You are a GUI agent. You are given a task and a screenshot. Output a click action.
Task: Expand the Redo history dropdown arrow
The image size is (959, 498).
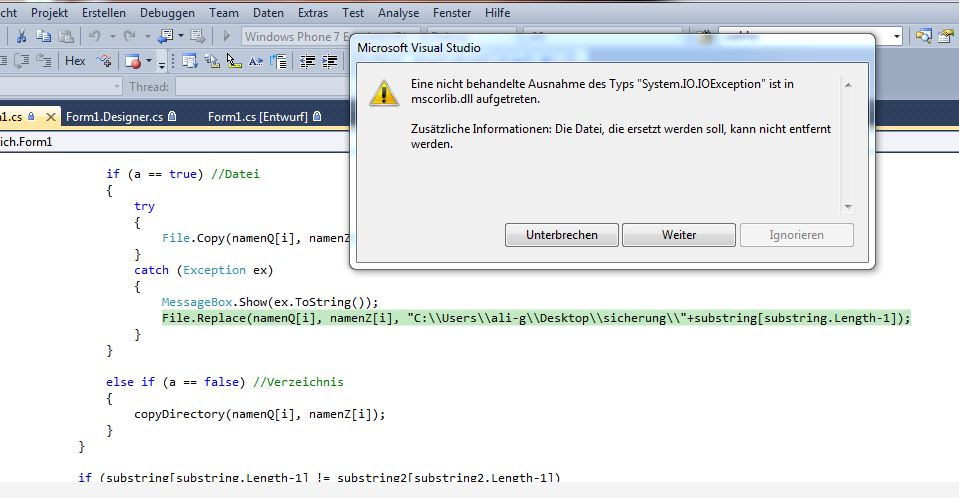pyautogui.click(x=147, y=37)
